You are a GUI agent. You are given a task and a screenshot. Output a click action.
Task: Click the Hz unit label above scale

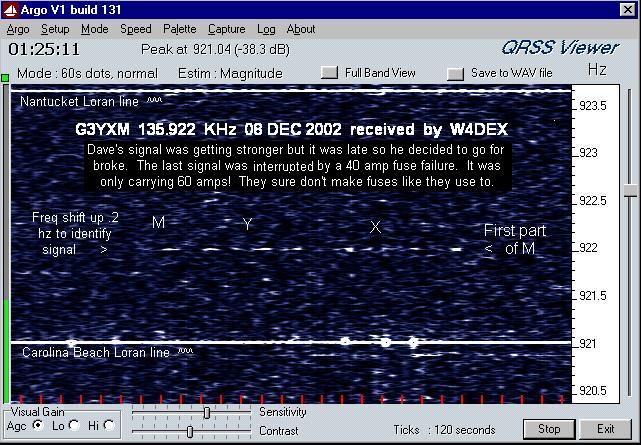click(x=597, y=69)
